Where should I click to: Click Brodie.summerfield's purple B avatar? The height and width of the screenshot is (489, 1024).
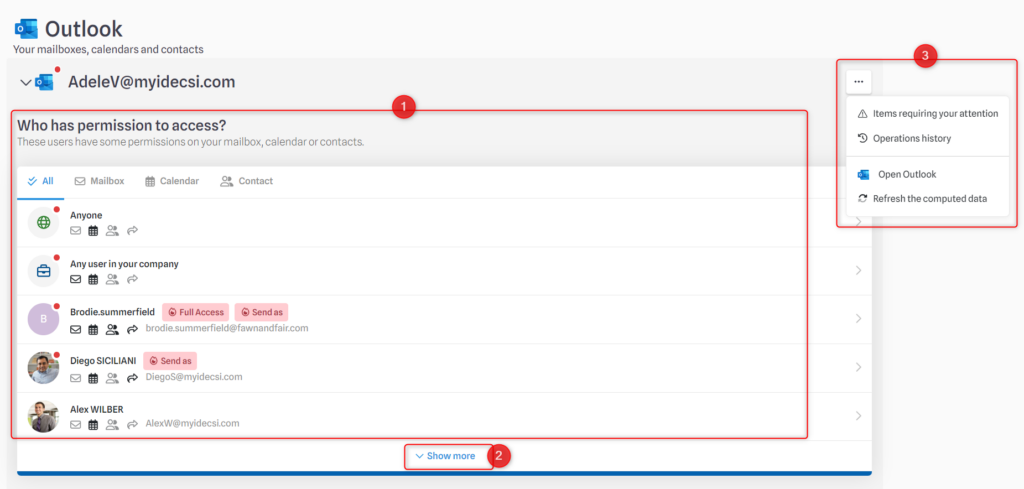tap(44, 319)
